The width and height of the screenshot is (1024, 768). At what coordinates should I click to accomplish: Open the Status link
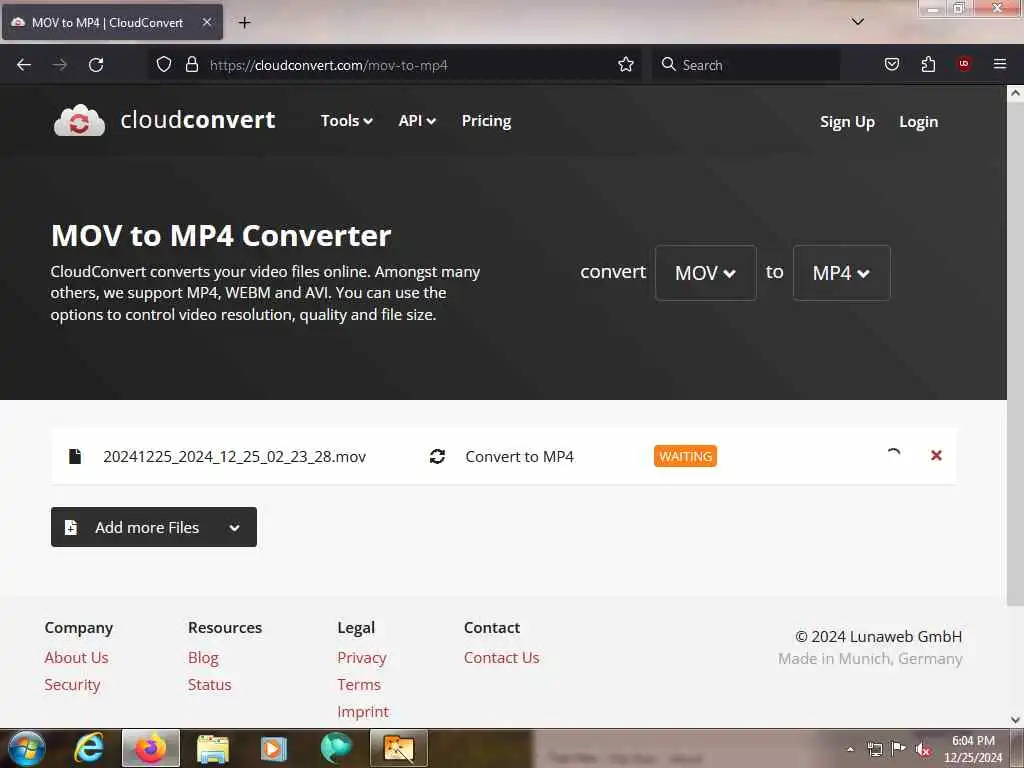(x=210, y=684)
